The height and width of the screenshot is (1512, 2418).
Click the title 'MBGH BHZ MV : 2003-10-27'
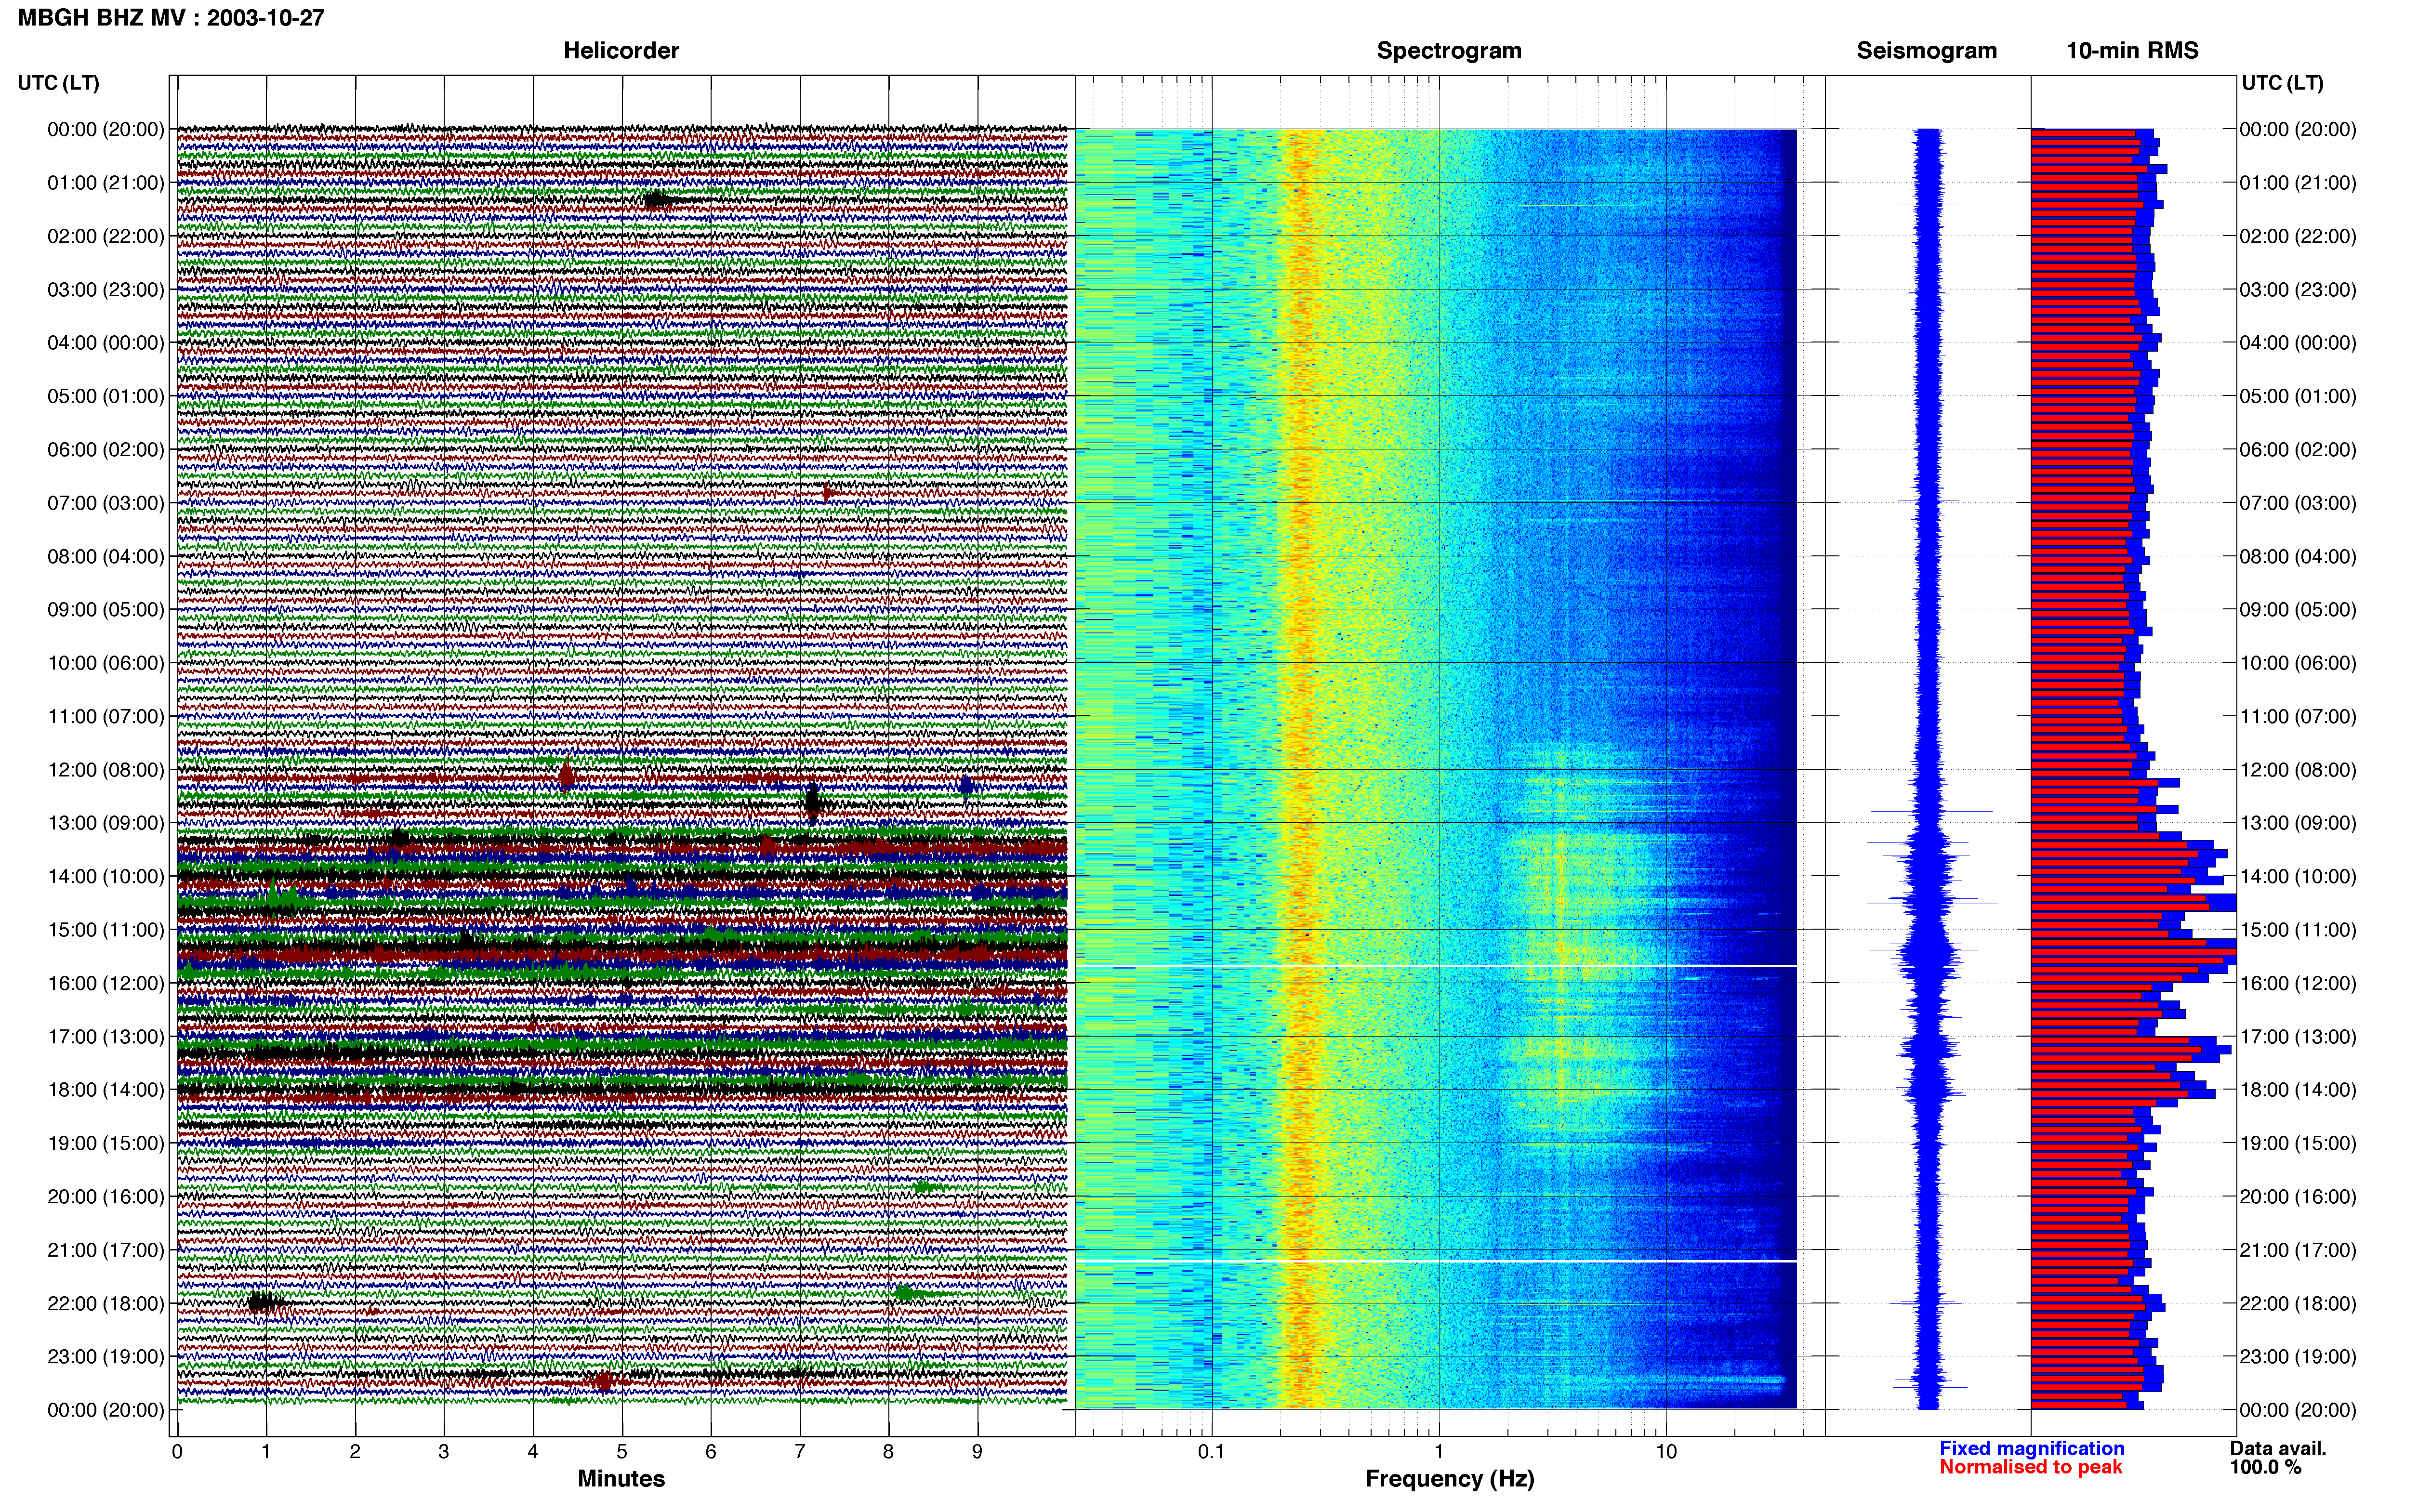(171, 17)
